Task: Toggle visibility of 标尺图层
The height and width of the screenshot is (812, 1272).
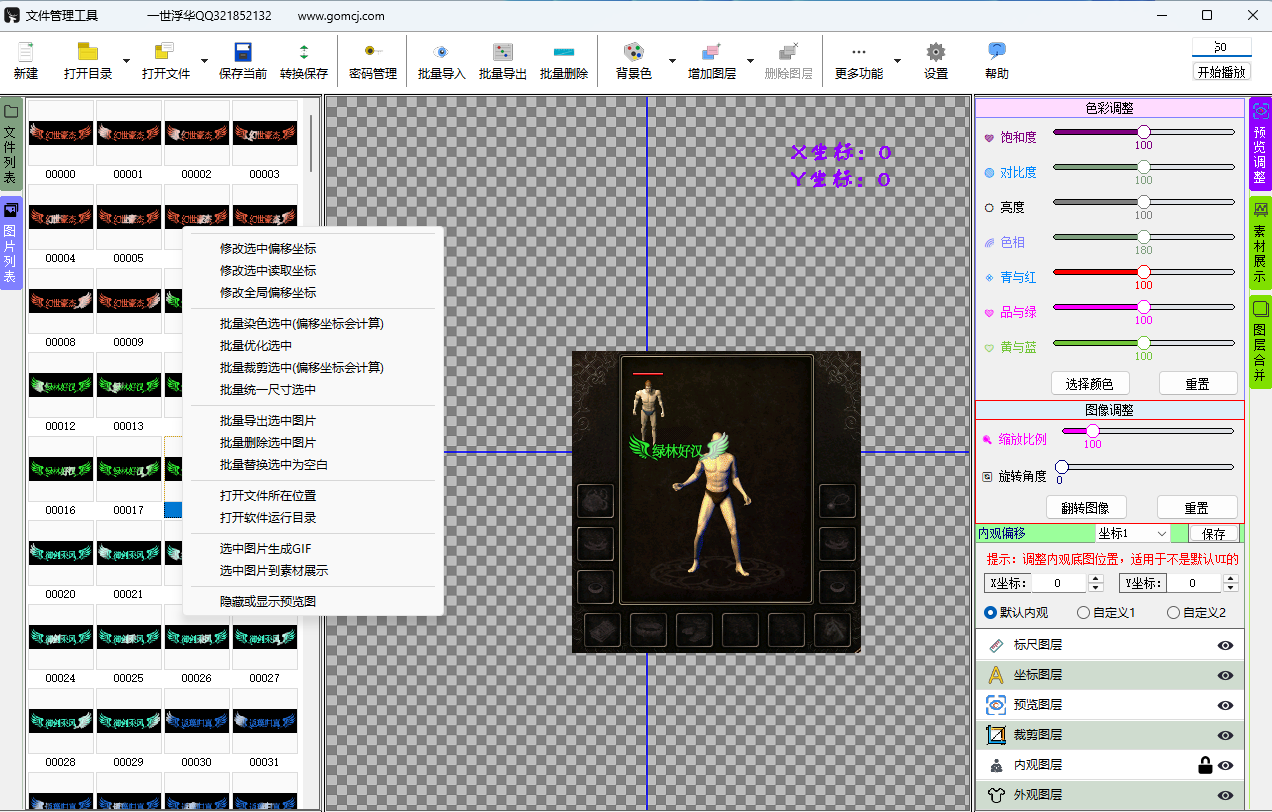Action: click(1225, 646)
